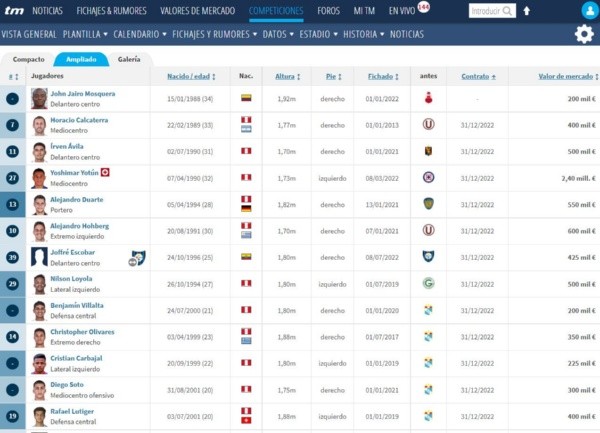Open the Mi TM menu
600x433 pixels.
pos(364,11)
